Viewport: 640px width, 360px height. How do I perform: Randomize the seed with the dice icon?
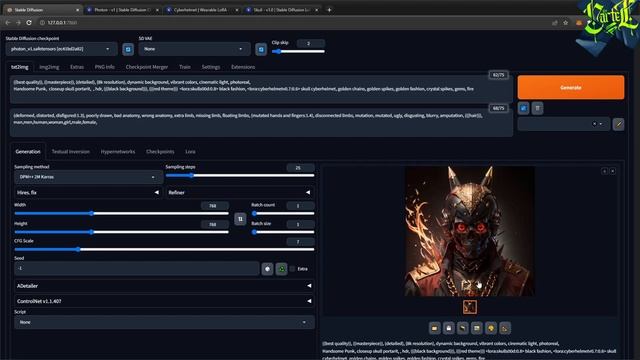(267, 269)
